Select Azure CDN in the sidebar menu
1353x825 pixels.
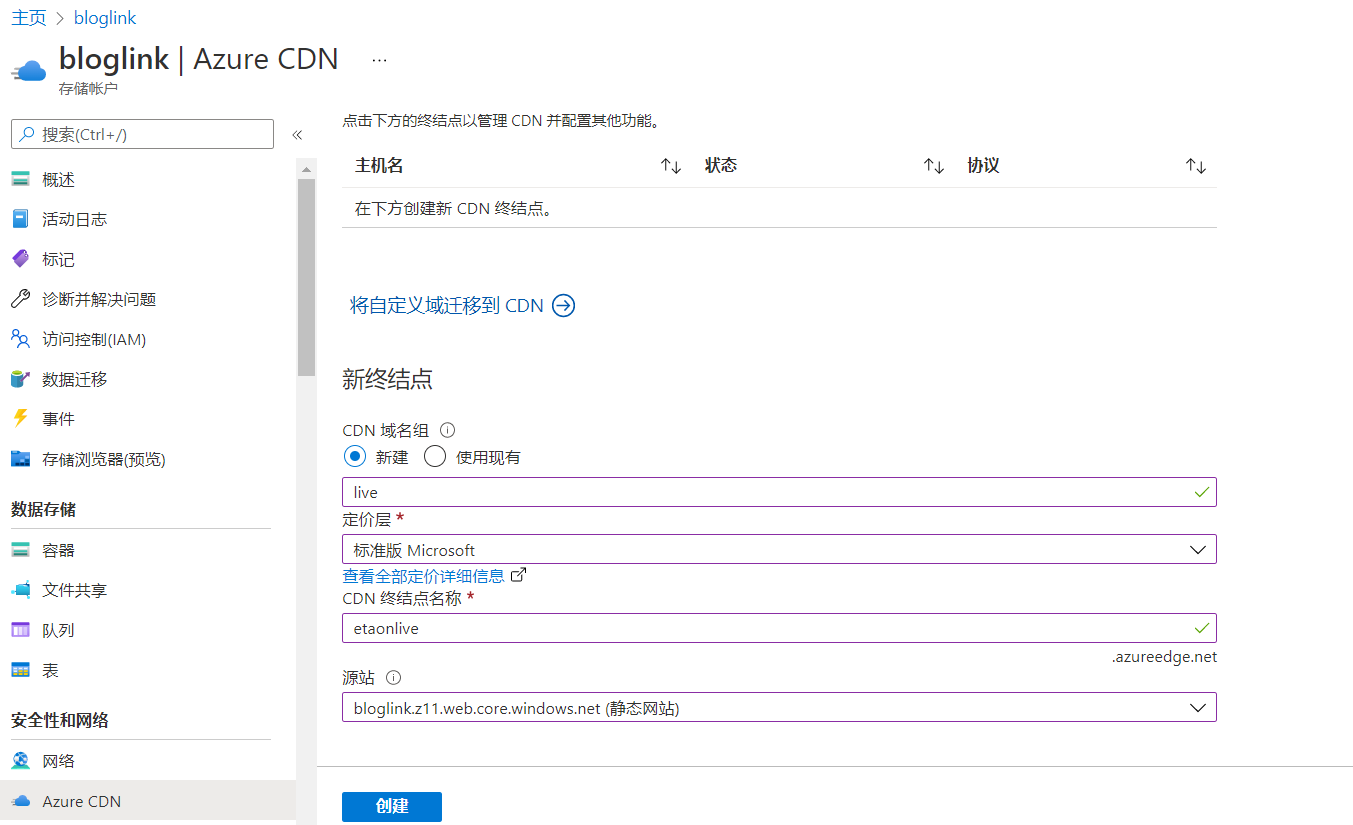pos(148,801)
